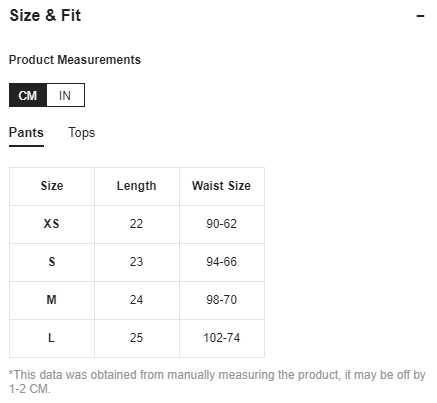Click the Size & Fit heading
437x403 pixels.
[45, 15]
